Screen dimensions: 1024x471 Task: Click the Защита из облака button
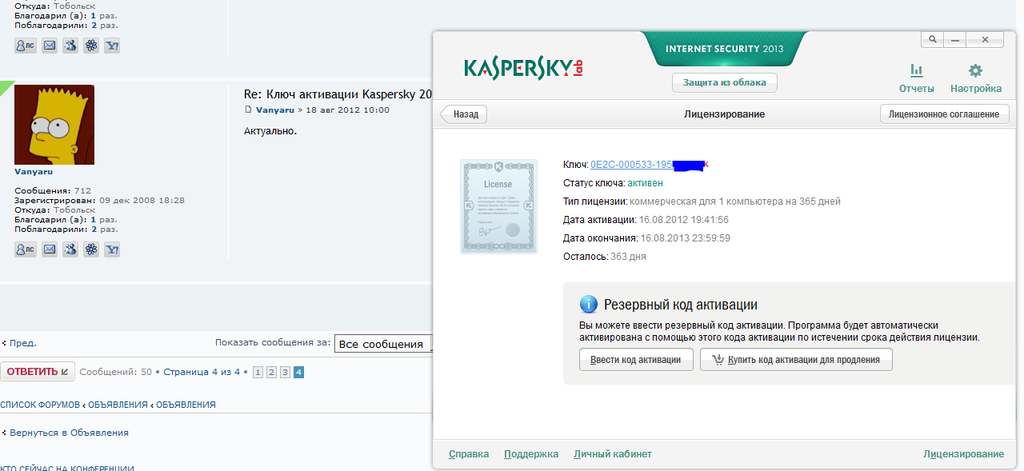click(725, 83)
